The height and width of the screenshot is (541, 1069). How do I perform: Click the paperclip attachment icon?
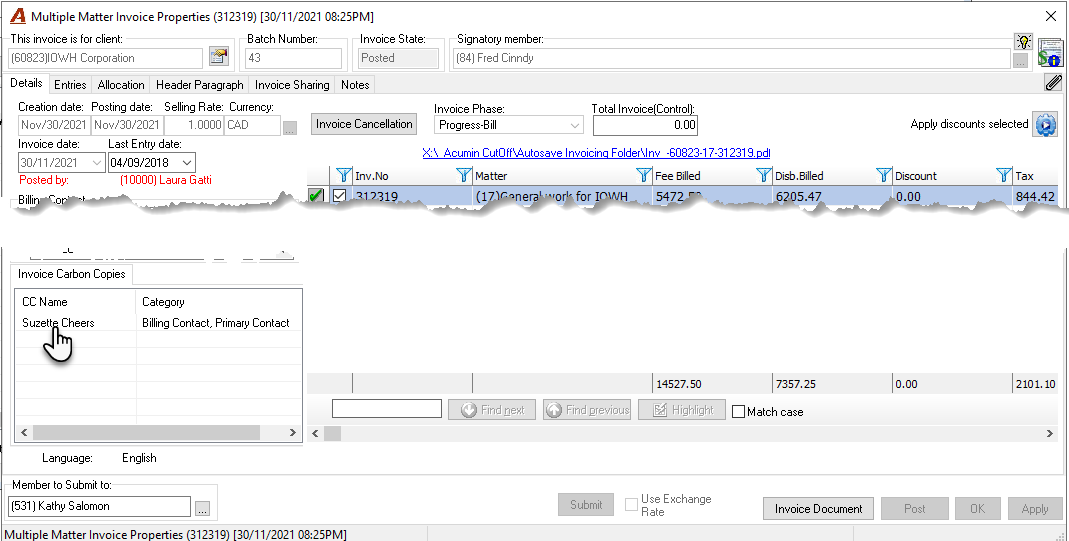point(1053,83)
